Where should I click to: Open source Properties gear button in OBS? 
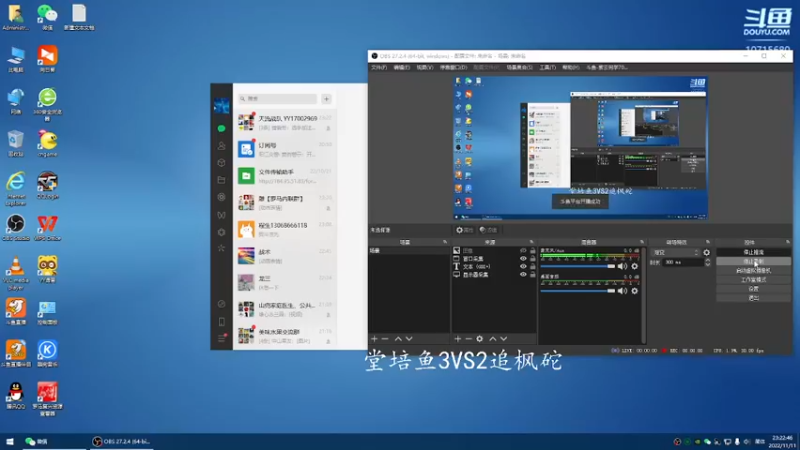[464, 230]
